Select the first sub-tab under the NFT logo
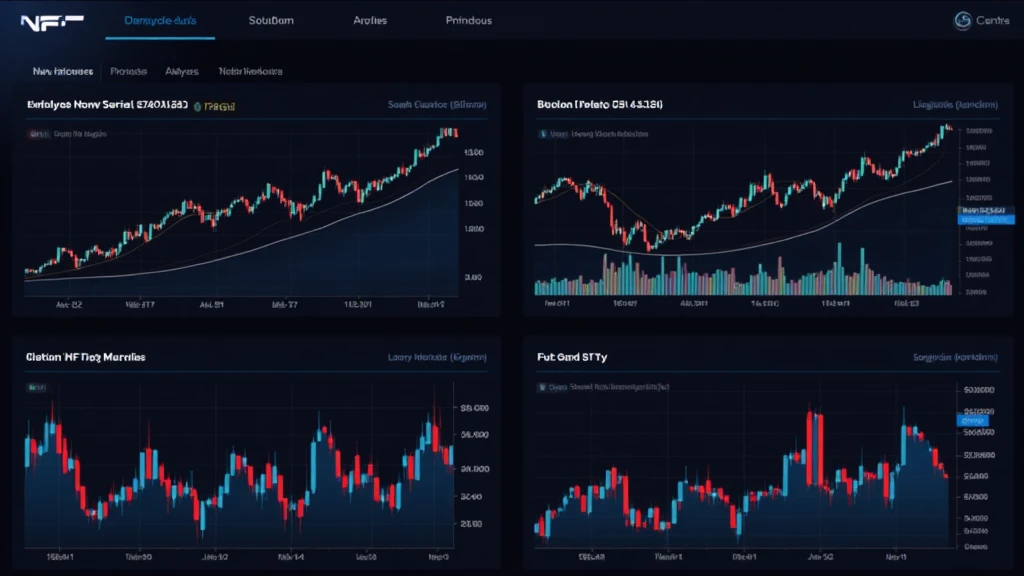The height and width of the screenshot is (576, 1024). pos(62,72)
